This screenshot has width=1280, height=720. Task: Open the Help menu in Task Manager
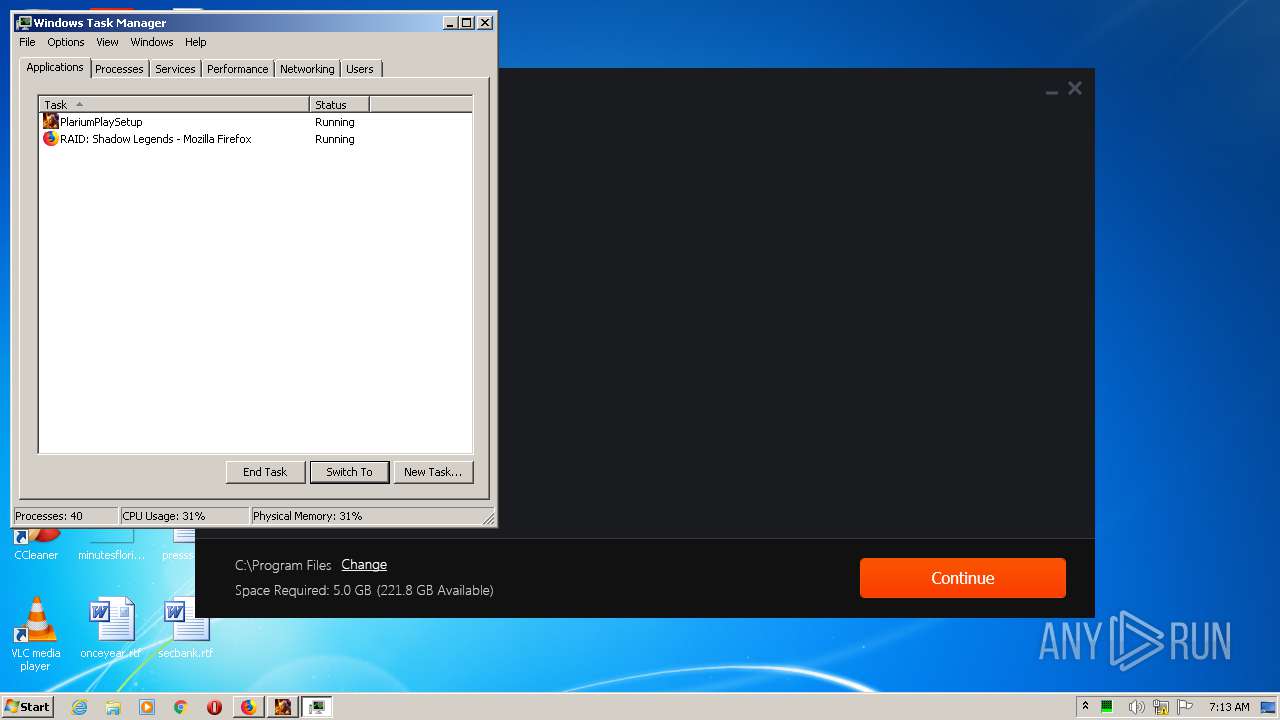click(196, 42)
